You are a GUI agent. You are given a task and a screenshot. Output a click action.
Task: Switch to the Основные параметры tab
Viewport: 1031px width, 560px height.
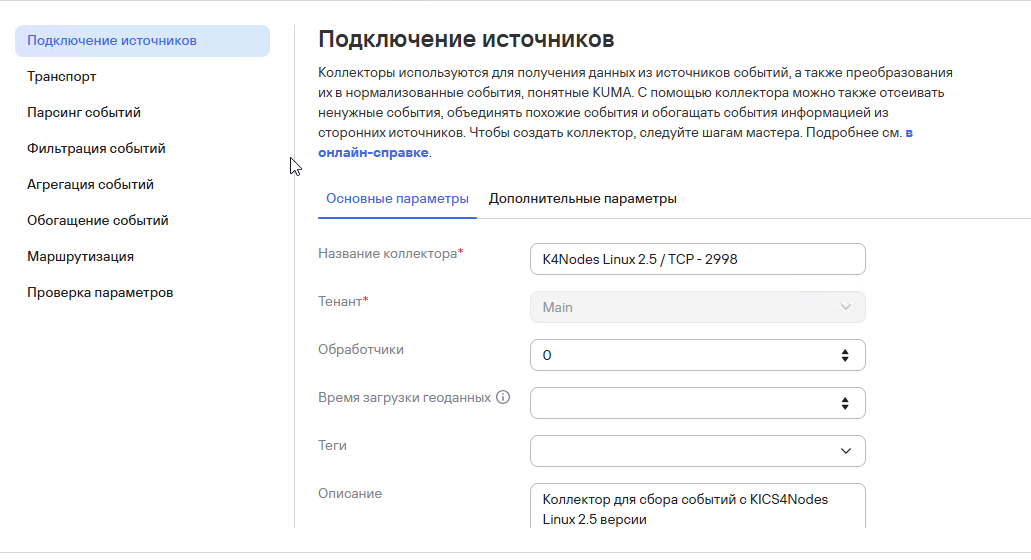tap(397, 198)
